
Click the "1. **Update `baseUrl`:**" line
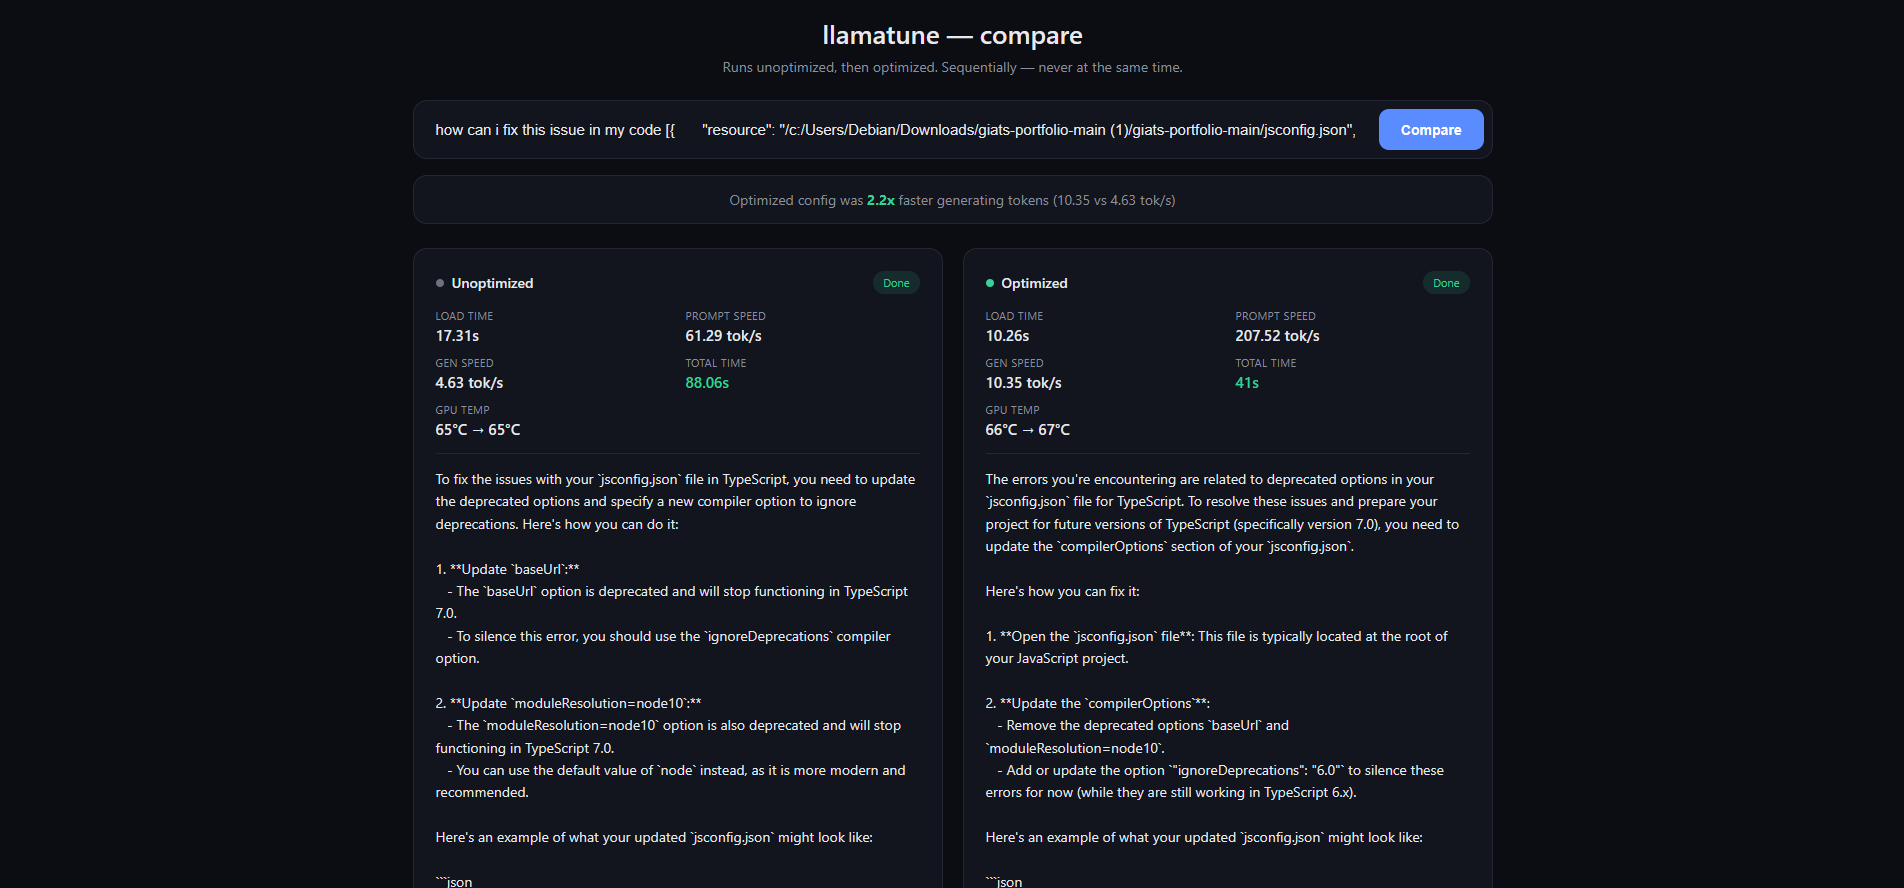pyautogui.click(x=507, y=569)
